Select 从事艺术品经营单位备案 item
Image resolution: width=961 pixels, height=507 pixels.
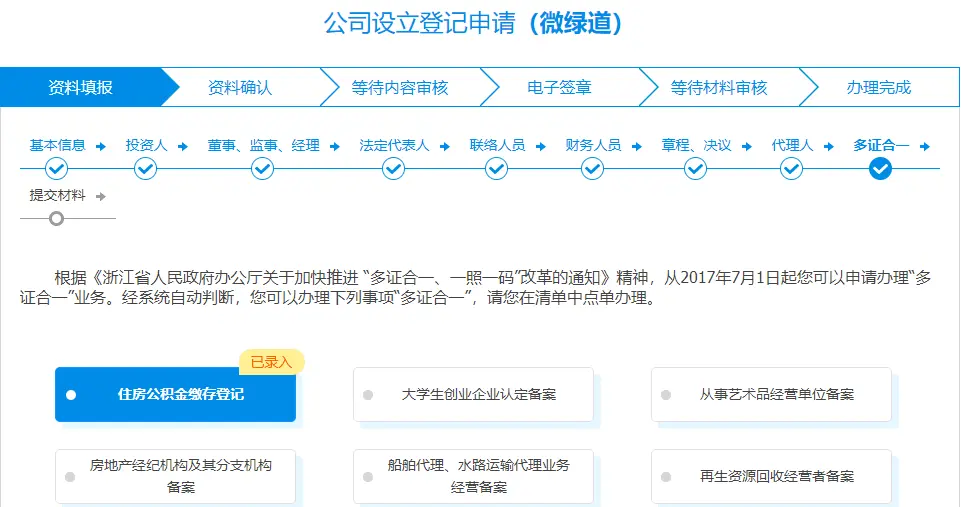[771, 394]
